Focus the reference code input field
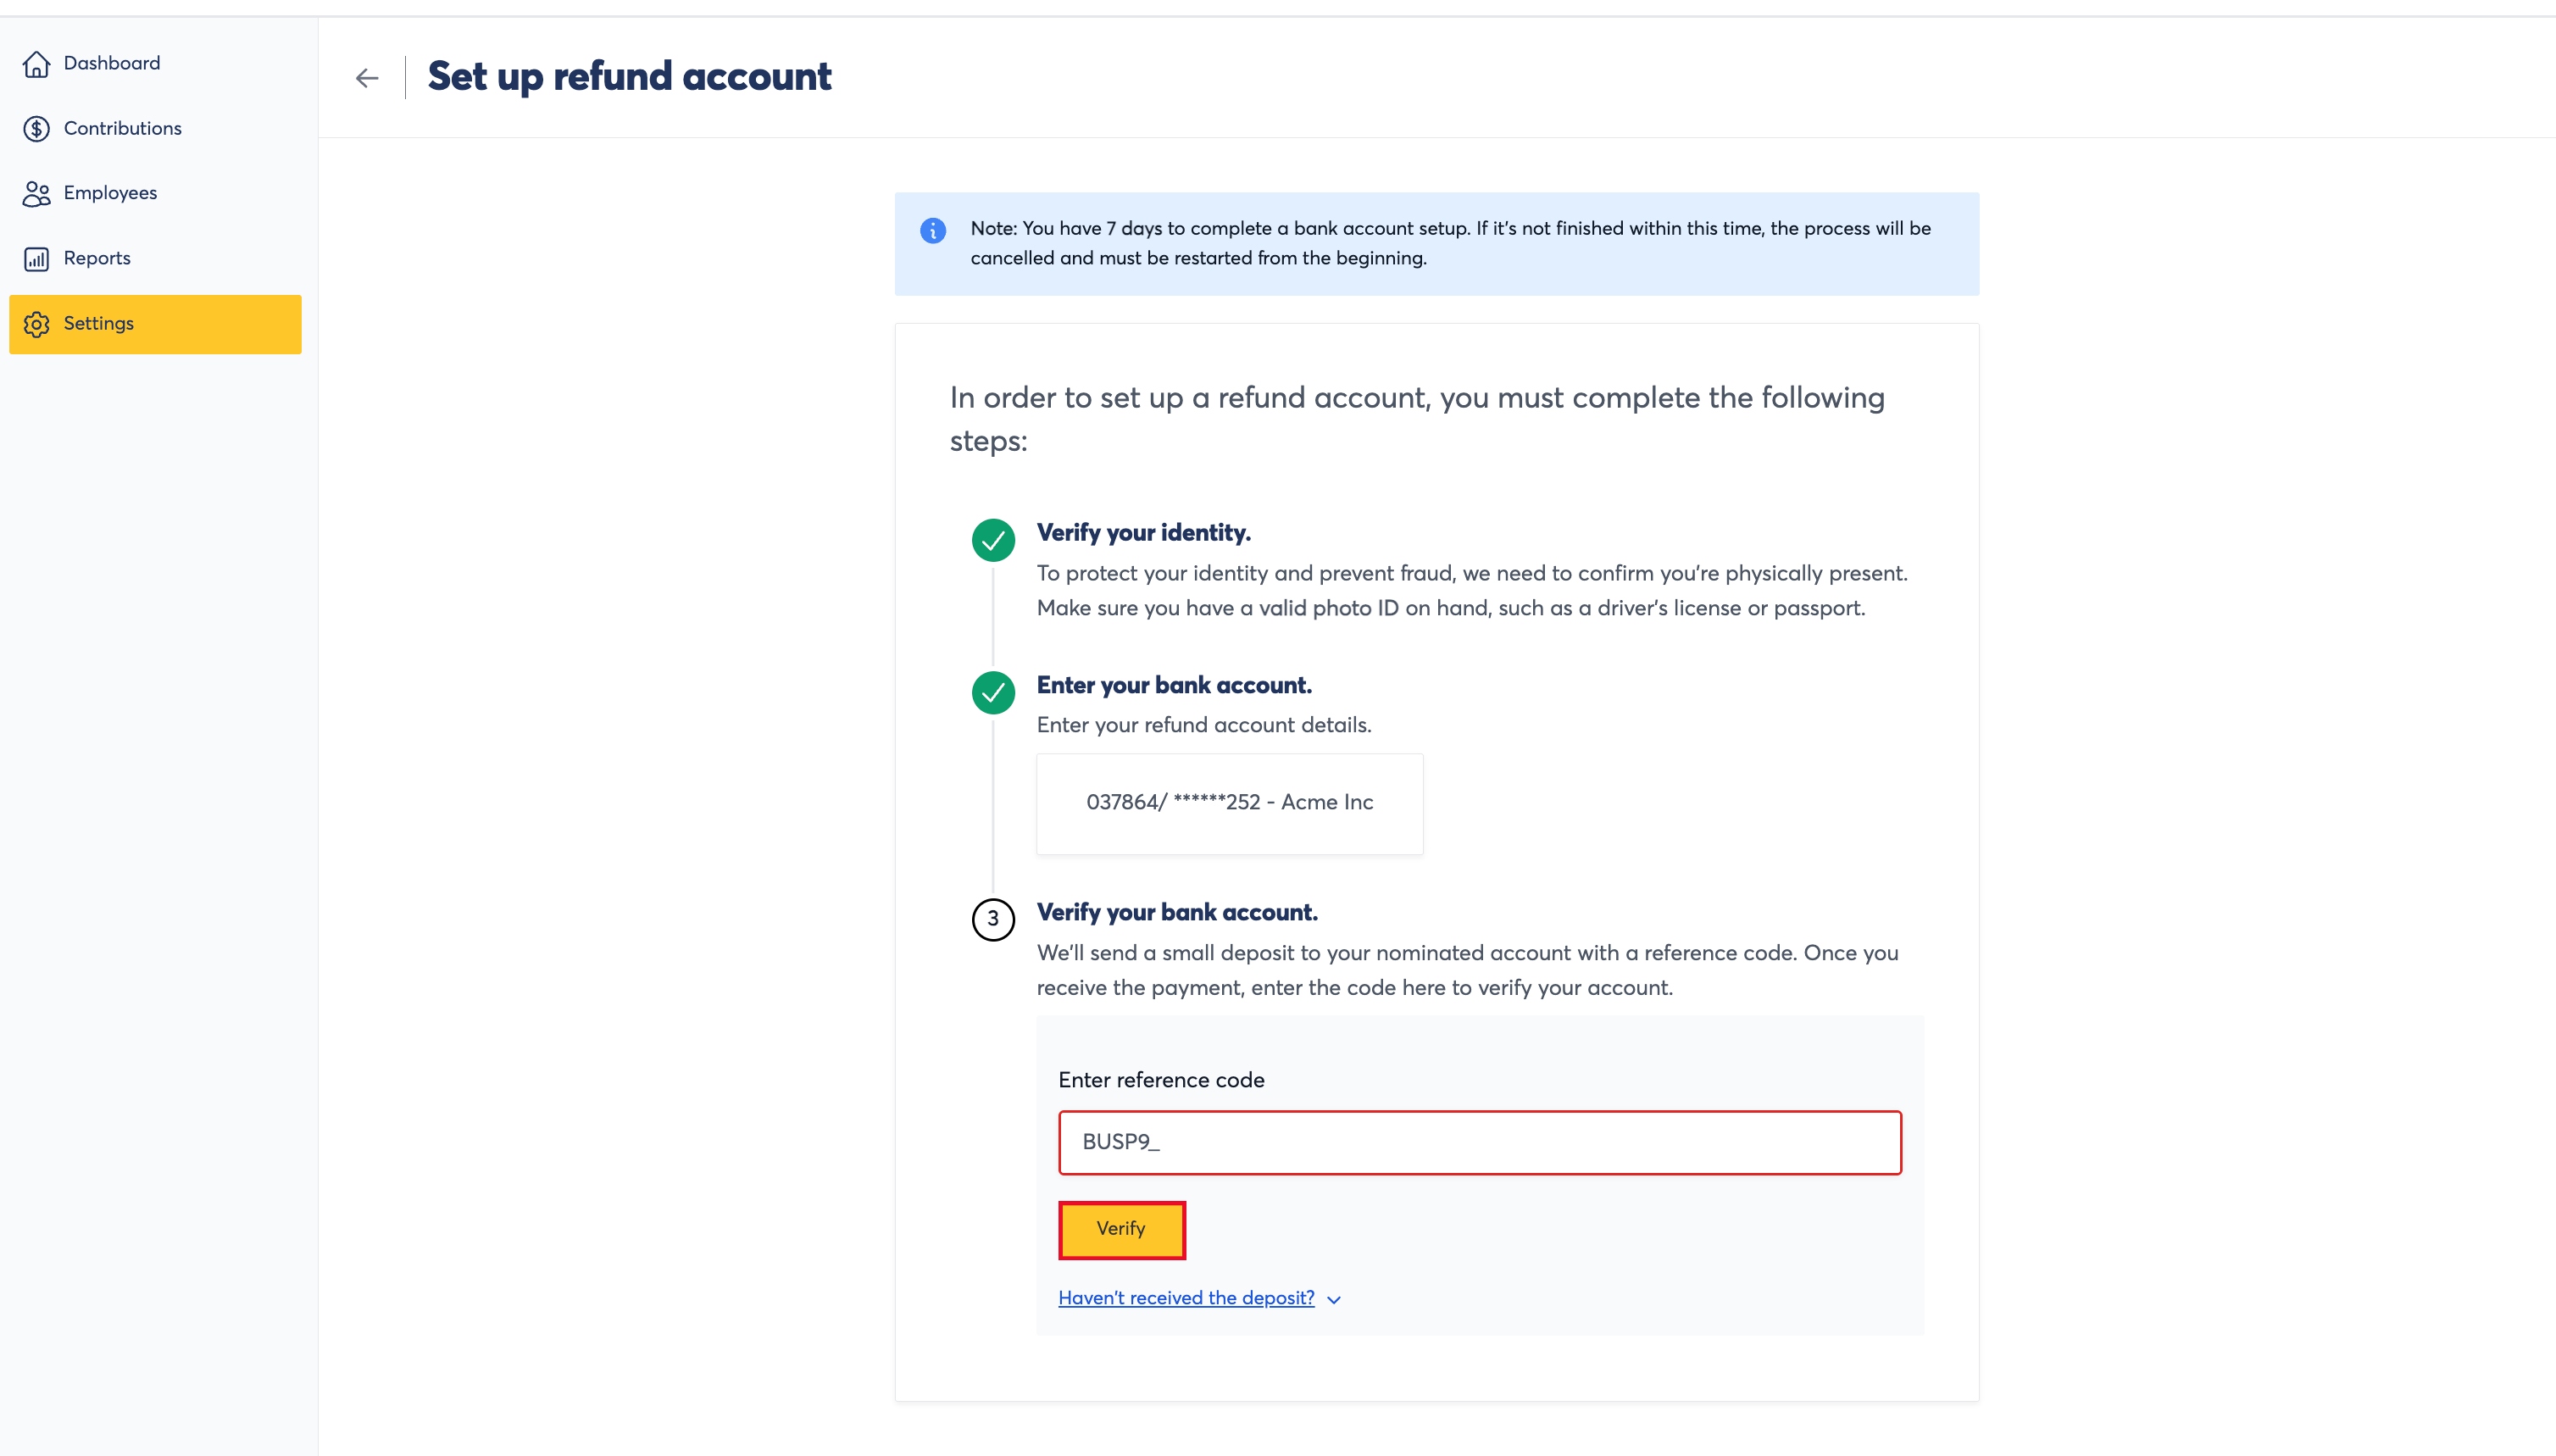The height and width of the screenshot is (1456, 2556). (1479, 1142)
